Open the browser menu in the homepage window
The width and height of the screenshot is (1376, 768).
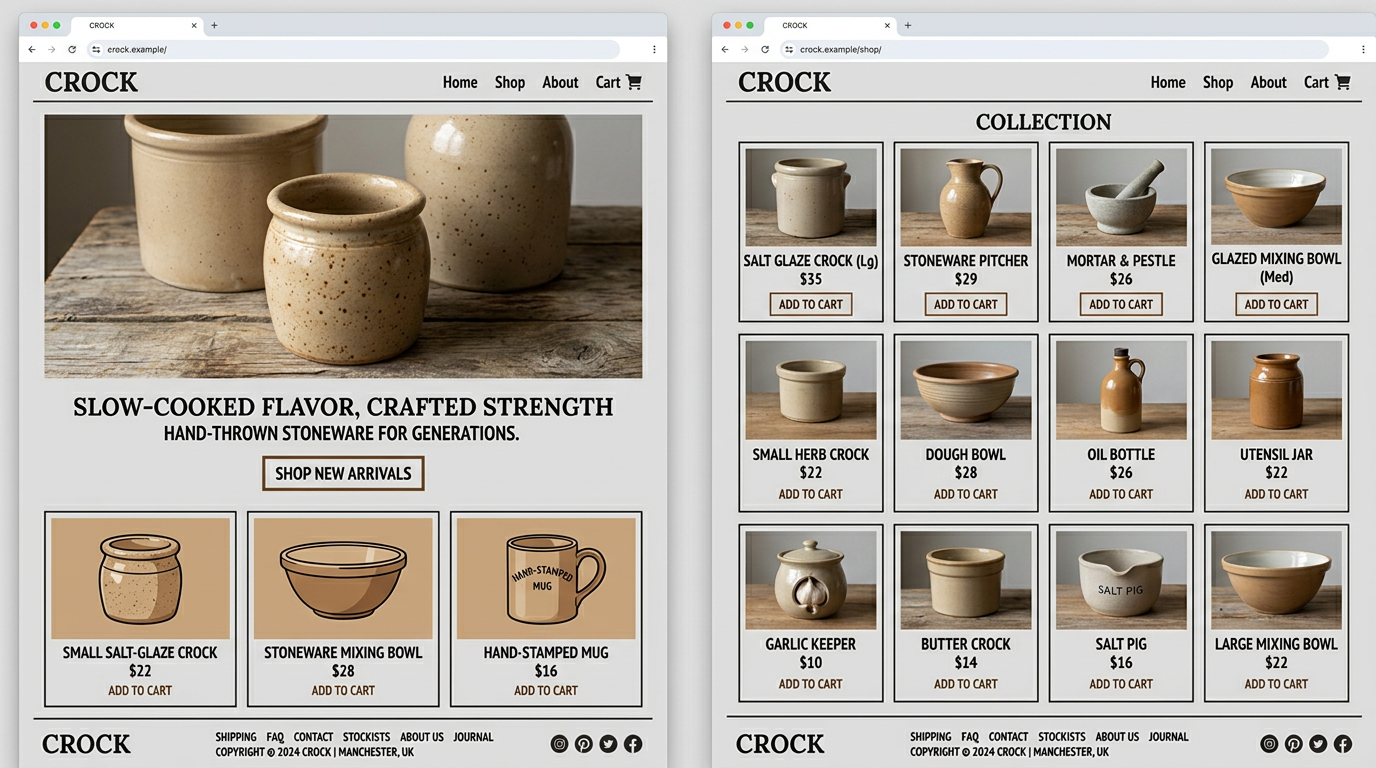pos(654,49)
